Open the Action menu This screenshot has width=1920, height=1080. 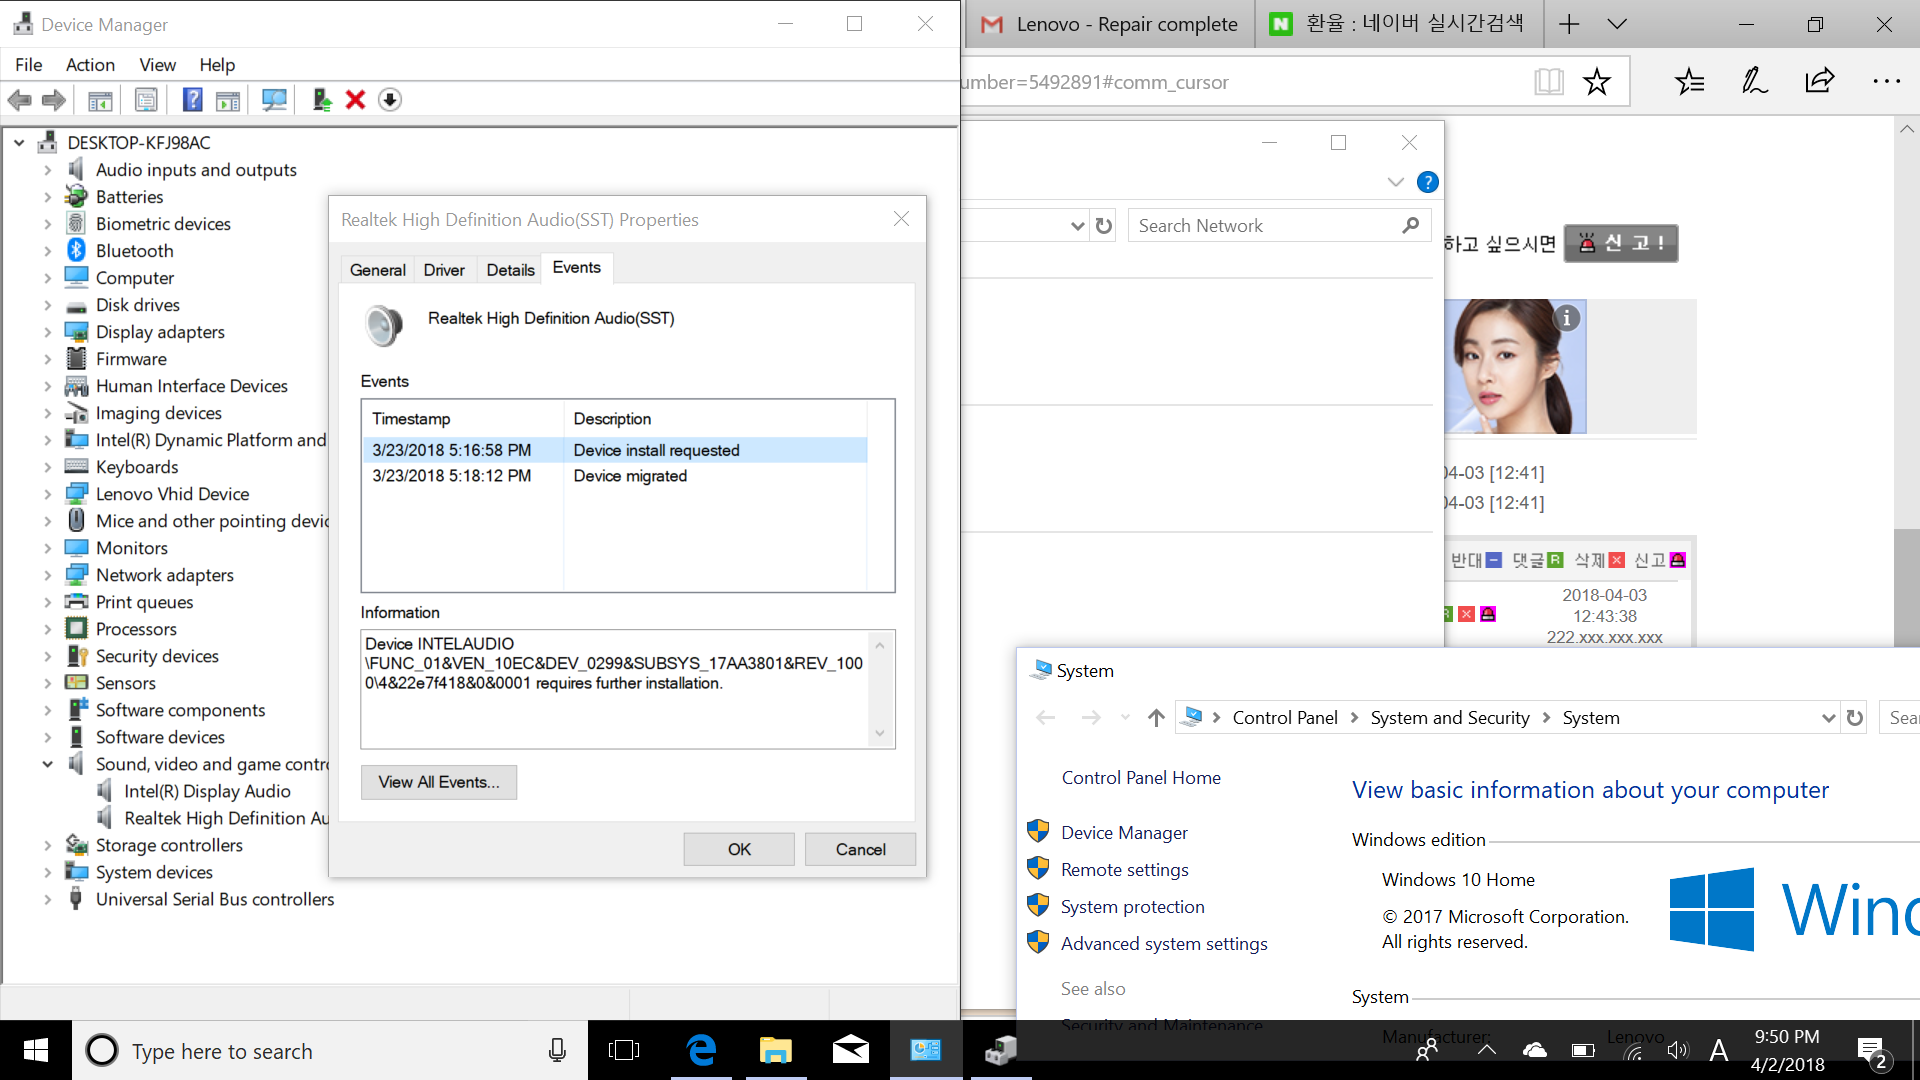click(x=90, y=65)
